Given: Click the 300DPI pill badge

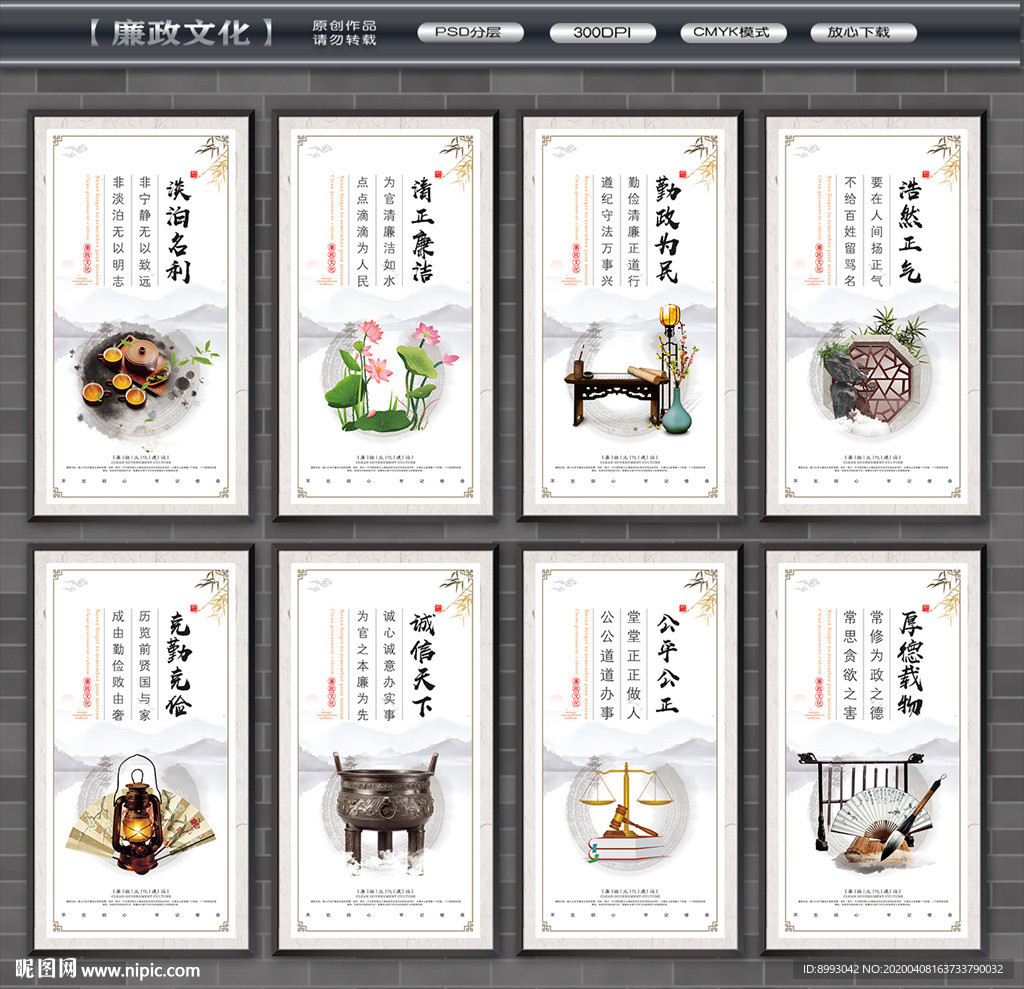Looking at the screenshot, I should coord(602,33).
